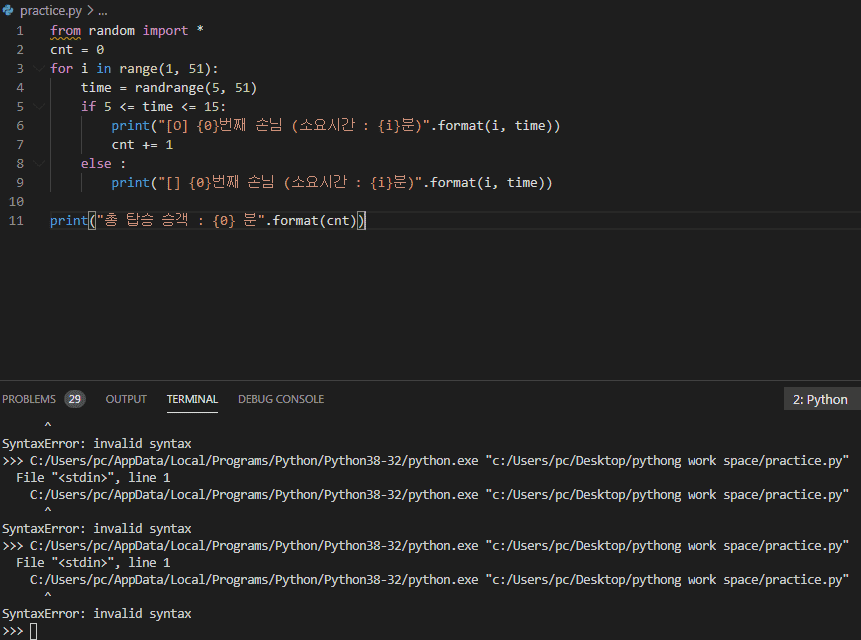Switch to the OUTPUT panel tab
The image size is (861, 640).
point(126,399)
